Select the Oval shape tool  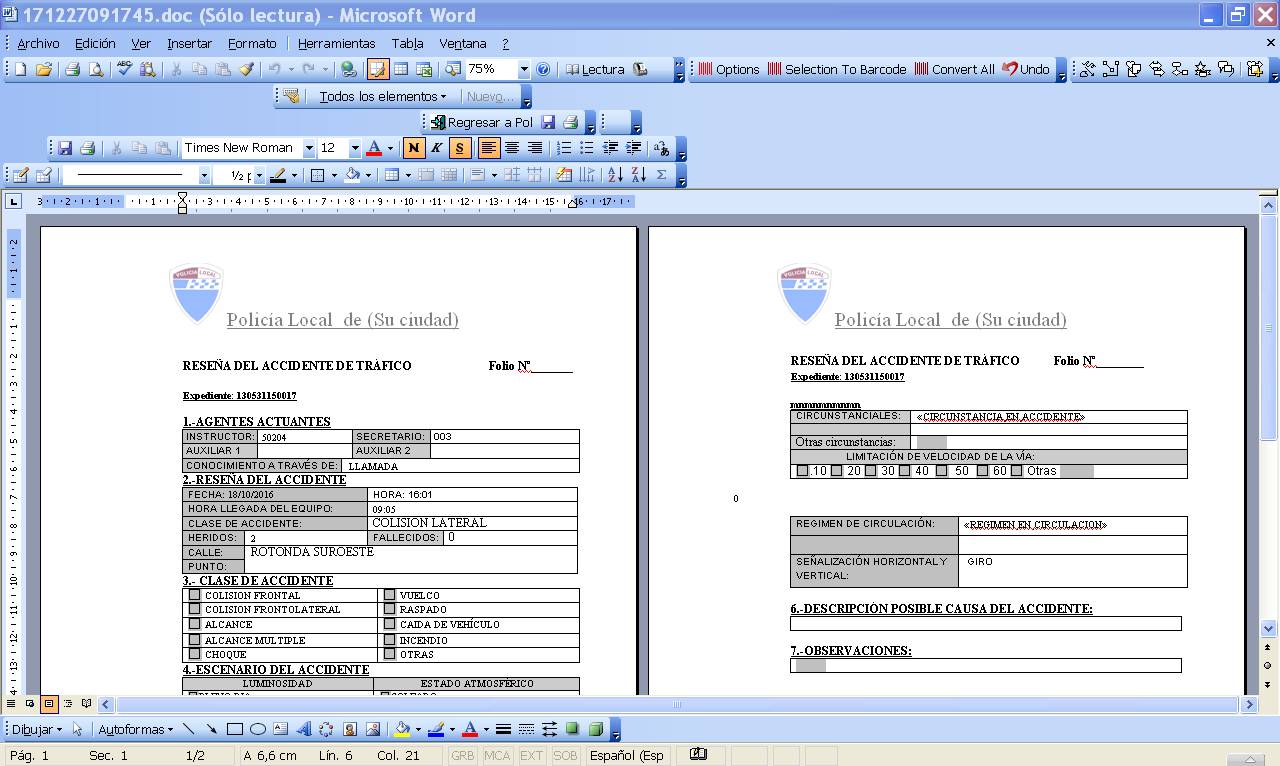tap(257, 729)
